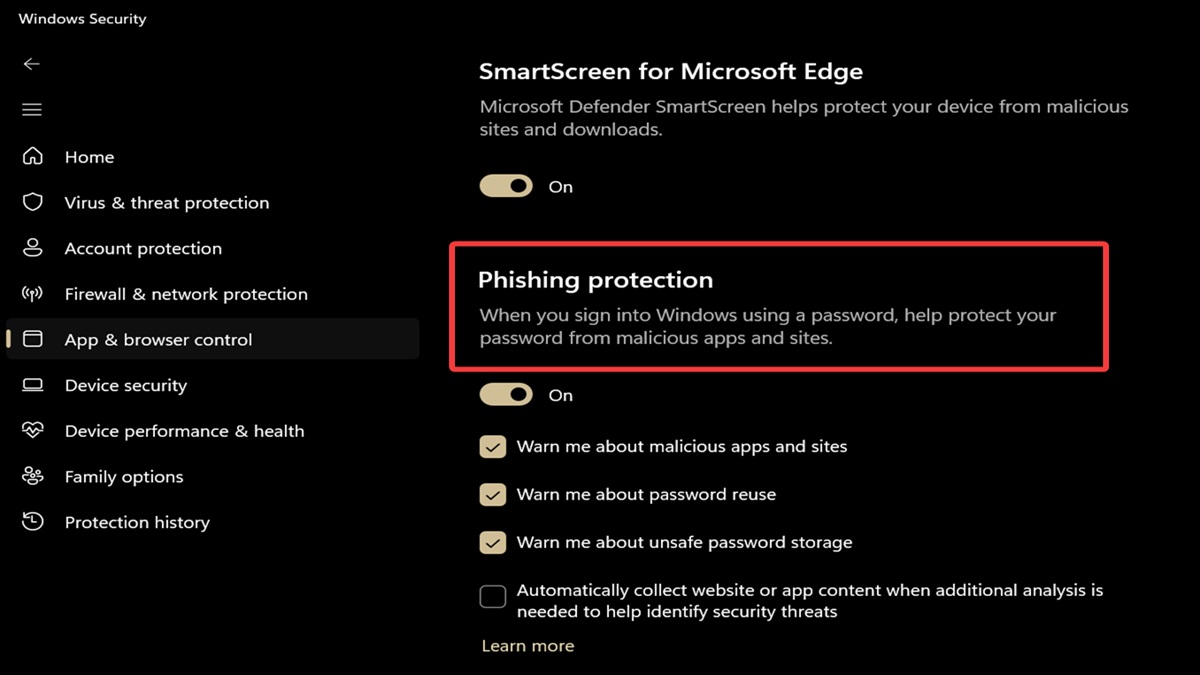
Task: Select App & browser control menu item
Action: click(x=213, y=339)
